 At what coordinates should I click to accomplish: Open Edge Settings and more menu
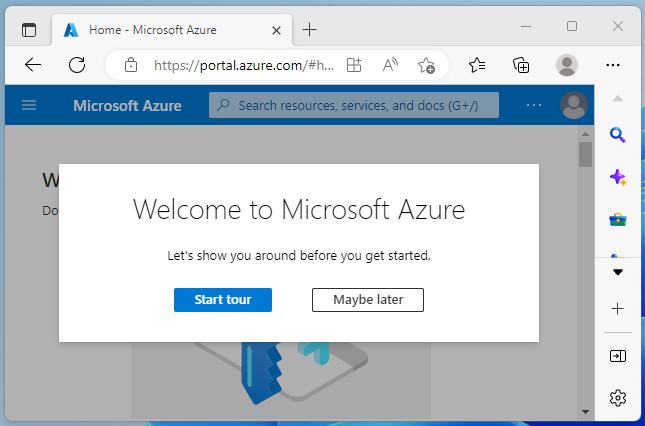click(x=614, y=65)
